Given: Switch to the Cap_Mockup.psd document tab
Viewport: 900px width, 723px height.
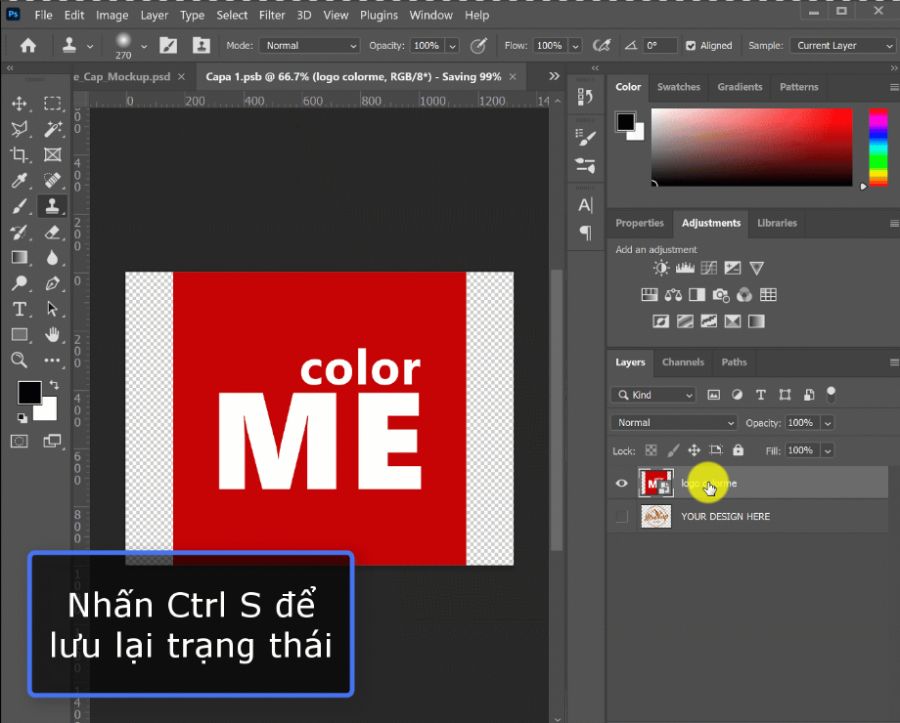Looking at the screenshot, I should click(130, 76).
